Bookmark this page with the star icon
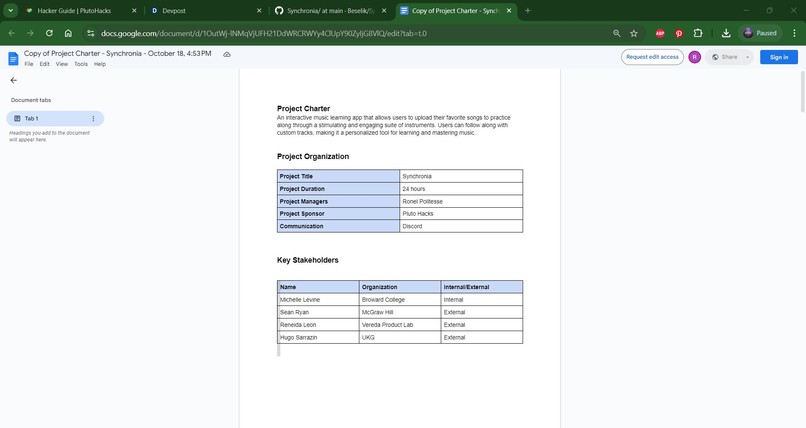Viewport: 806px width, 428px height. click(x=634, y=33)
